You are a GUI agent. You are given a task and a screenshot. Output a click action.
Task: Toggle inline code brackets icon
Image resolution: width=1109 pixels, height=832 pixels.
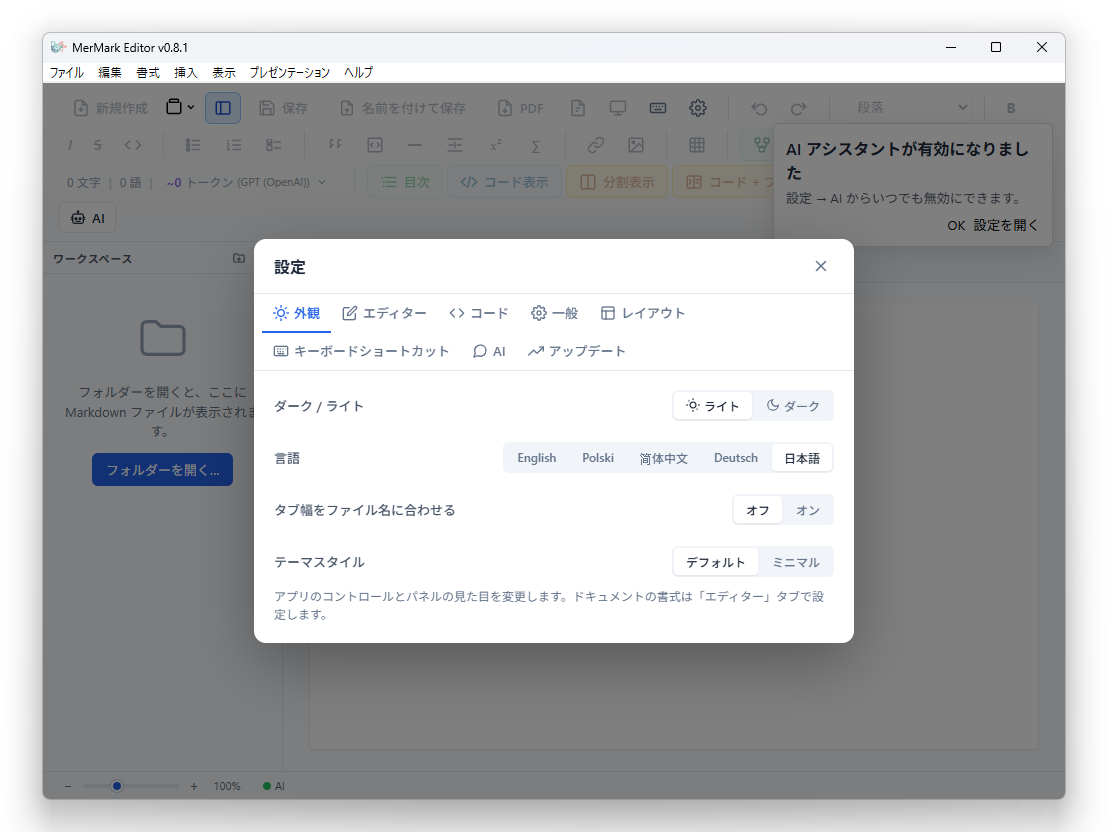click(x=133, y=145)
